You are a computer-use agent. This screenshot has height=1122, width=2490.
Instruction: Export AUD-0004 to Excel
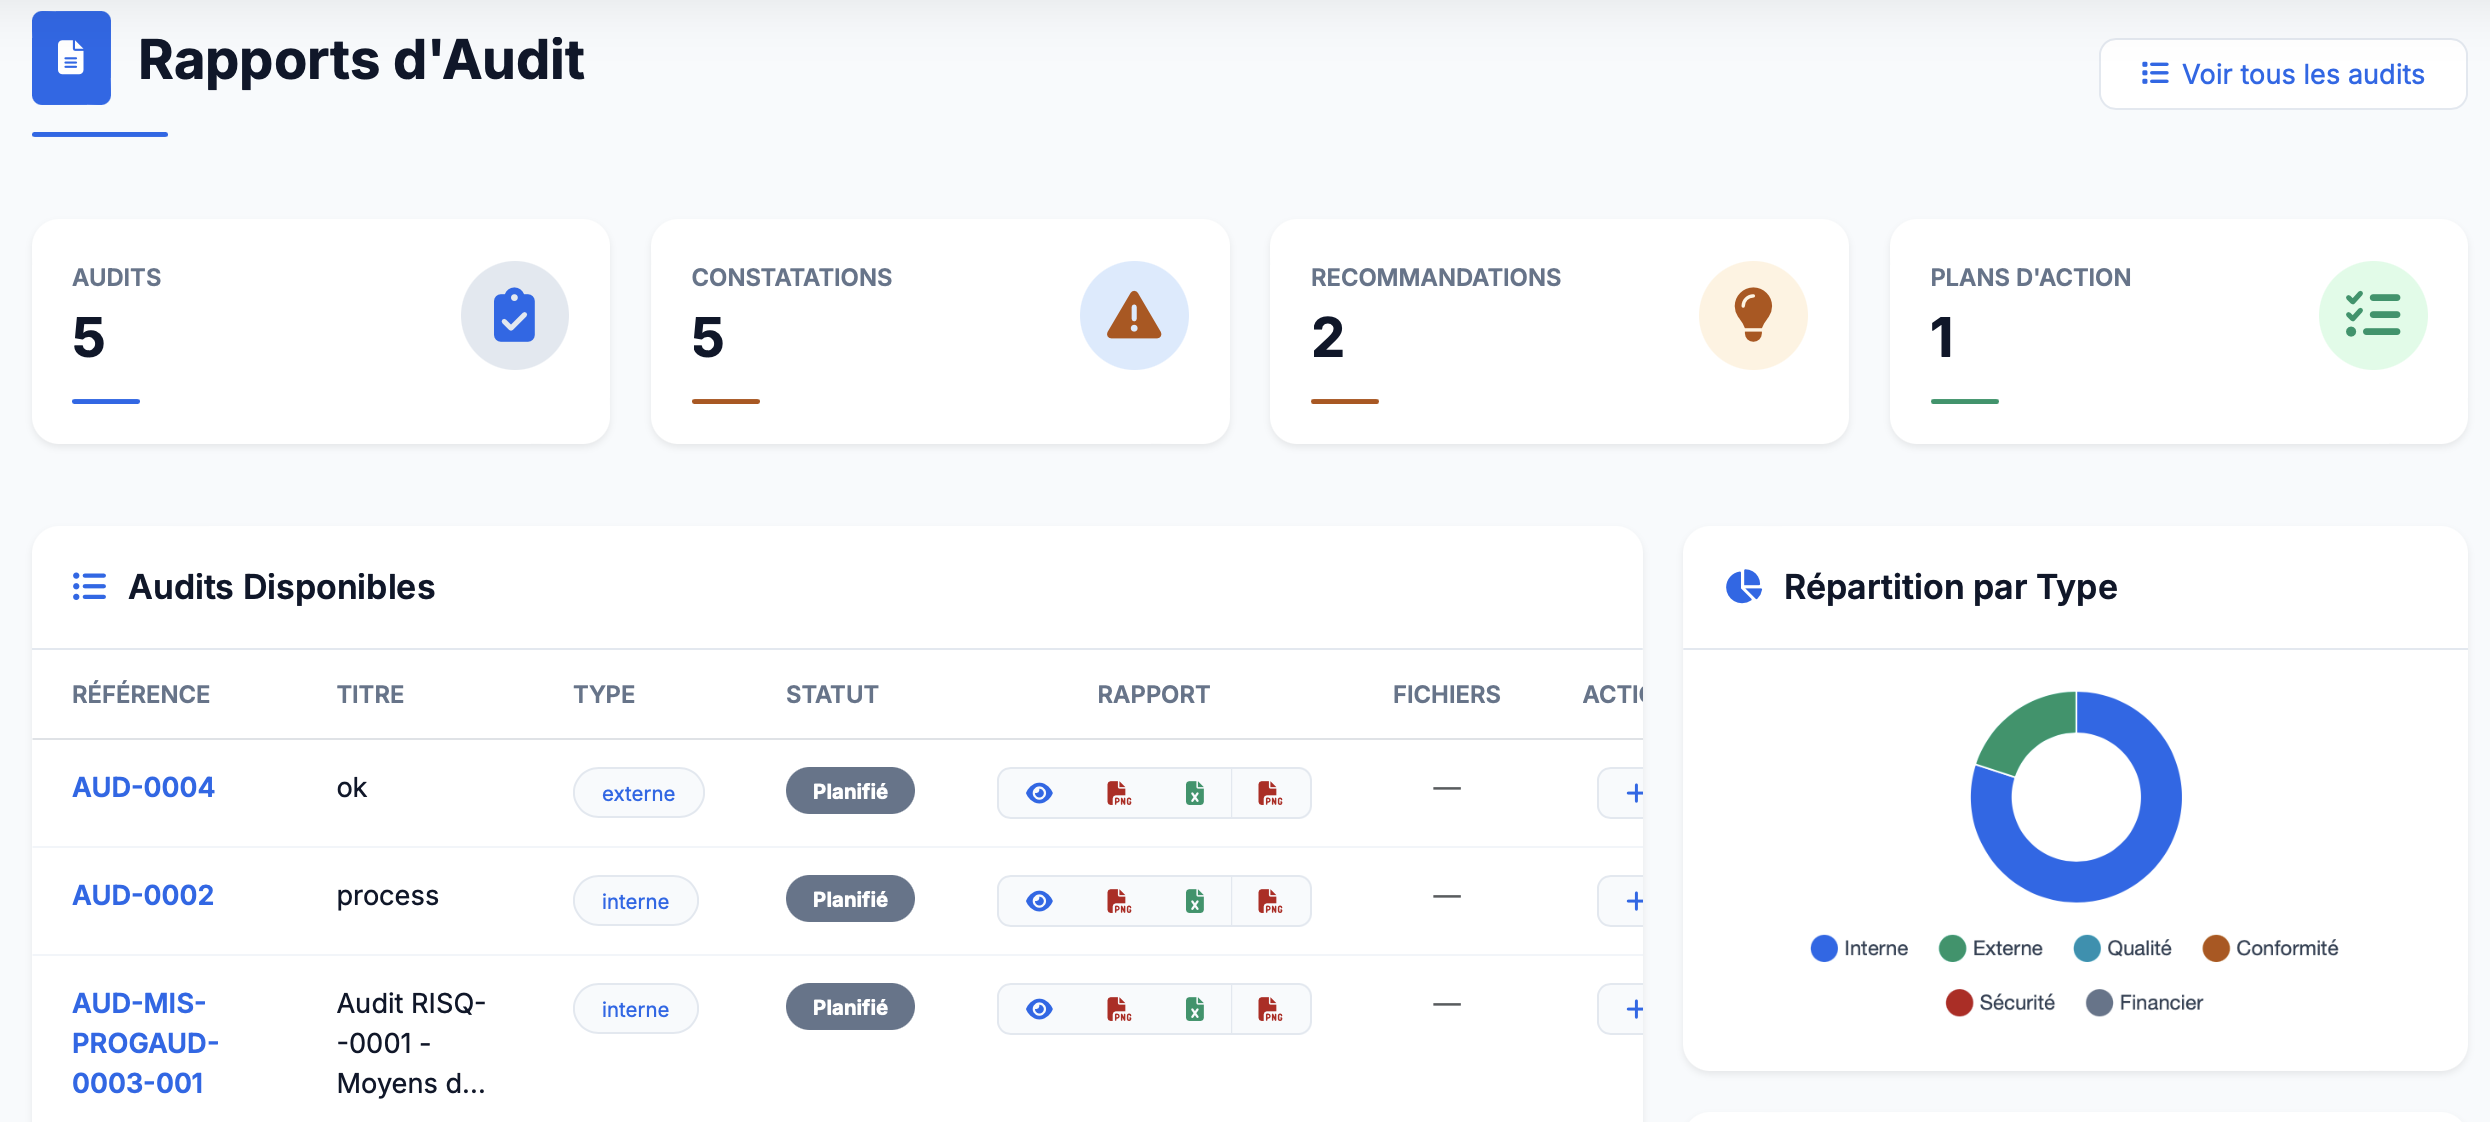point(1194,793)
